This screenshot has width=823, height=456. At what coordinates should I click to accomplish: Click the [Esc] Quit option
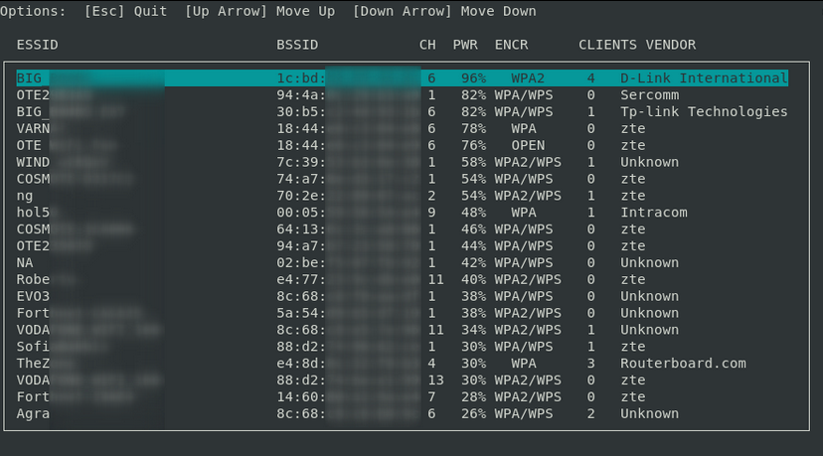click(126, 11)
